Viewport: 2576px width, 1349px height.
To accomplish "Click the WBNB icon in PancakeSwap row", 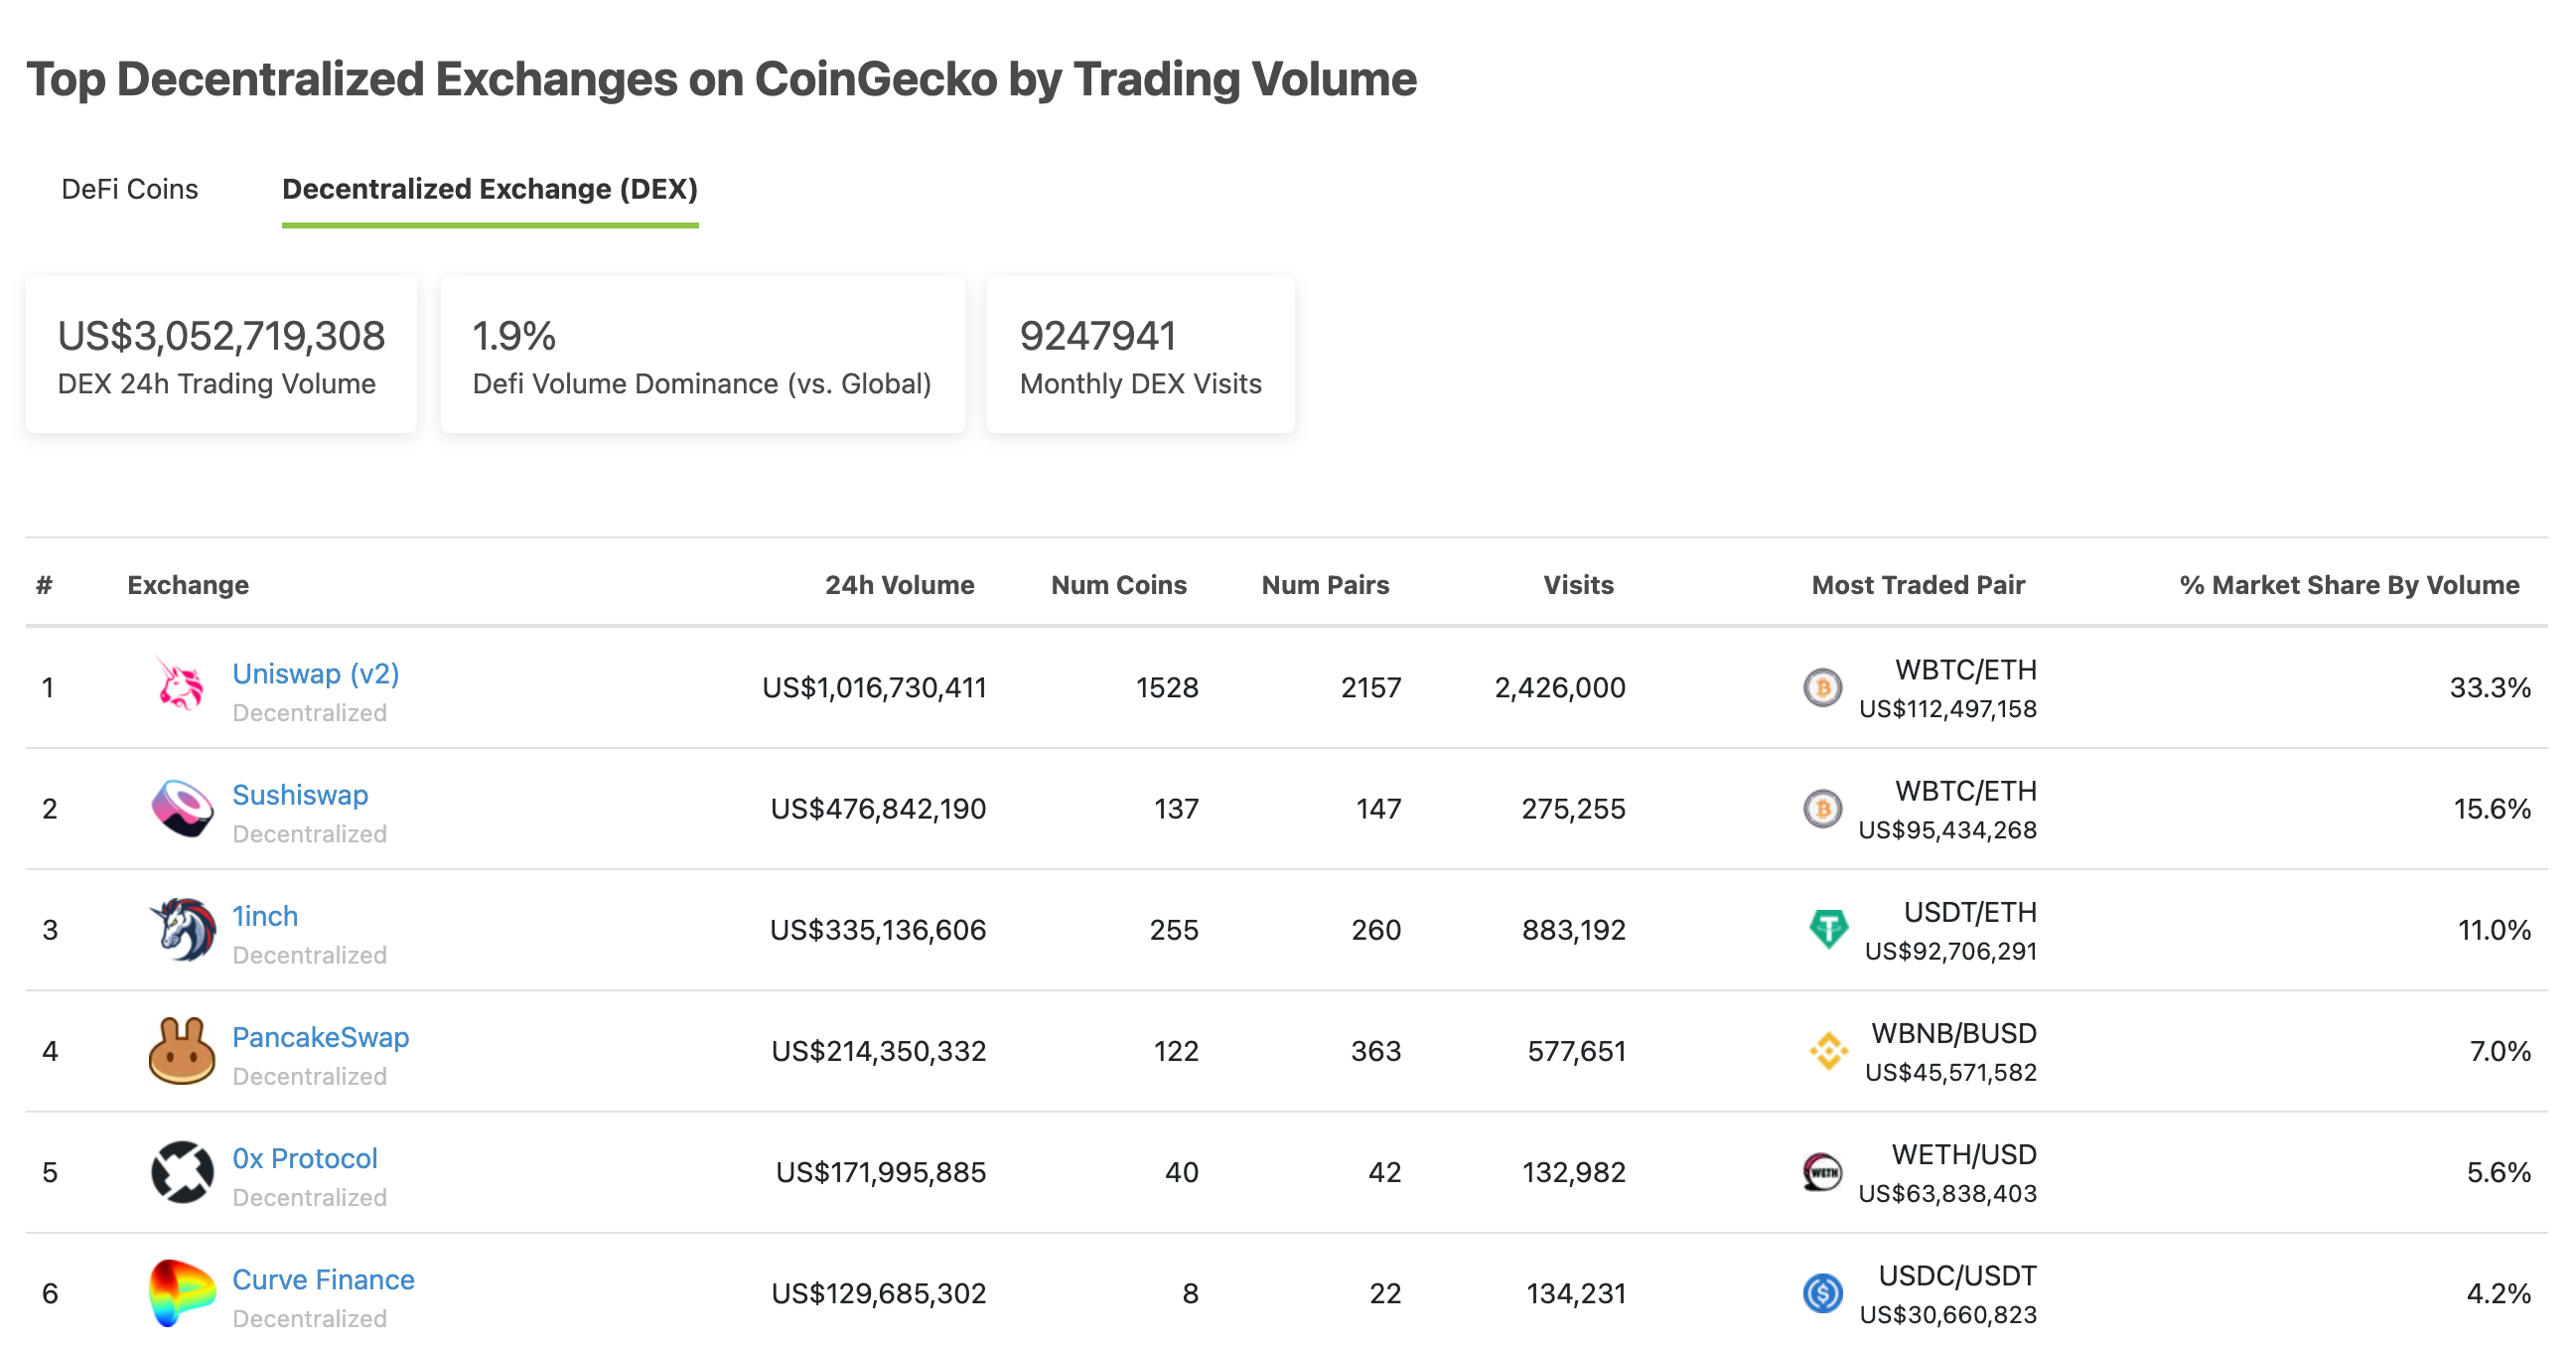I will click(x=1827, y=1050).
